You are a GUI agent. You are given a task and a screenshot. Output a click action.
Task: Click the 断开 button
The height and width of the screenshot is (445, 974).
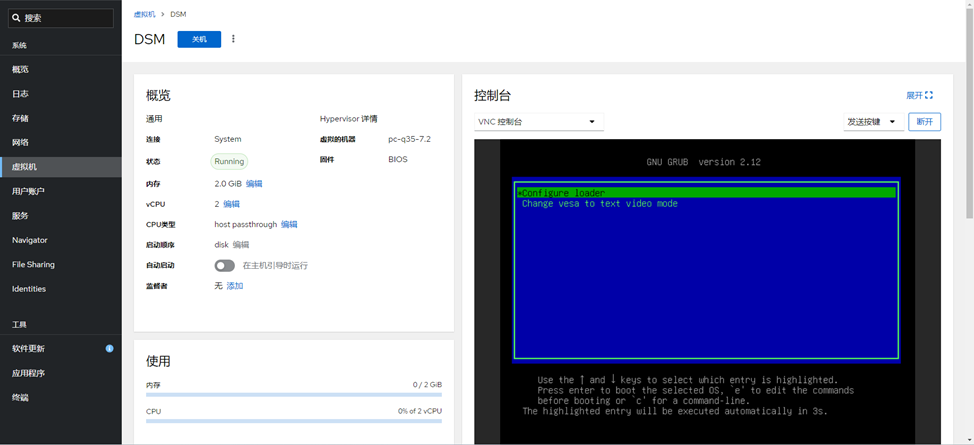tap(924, 122)
